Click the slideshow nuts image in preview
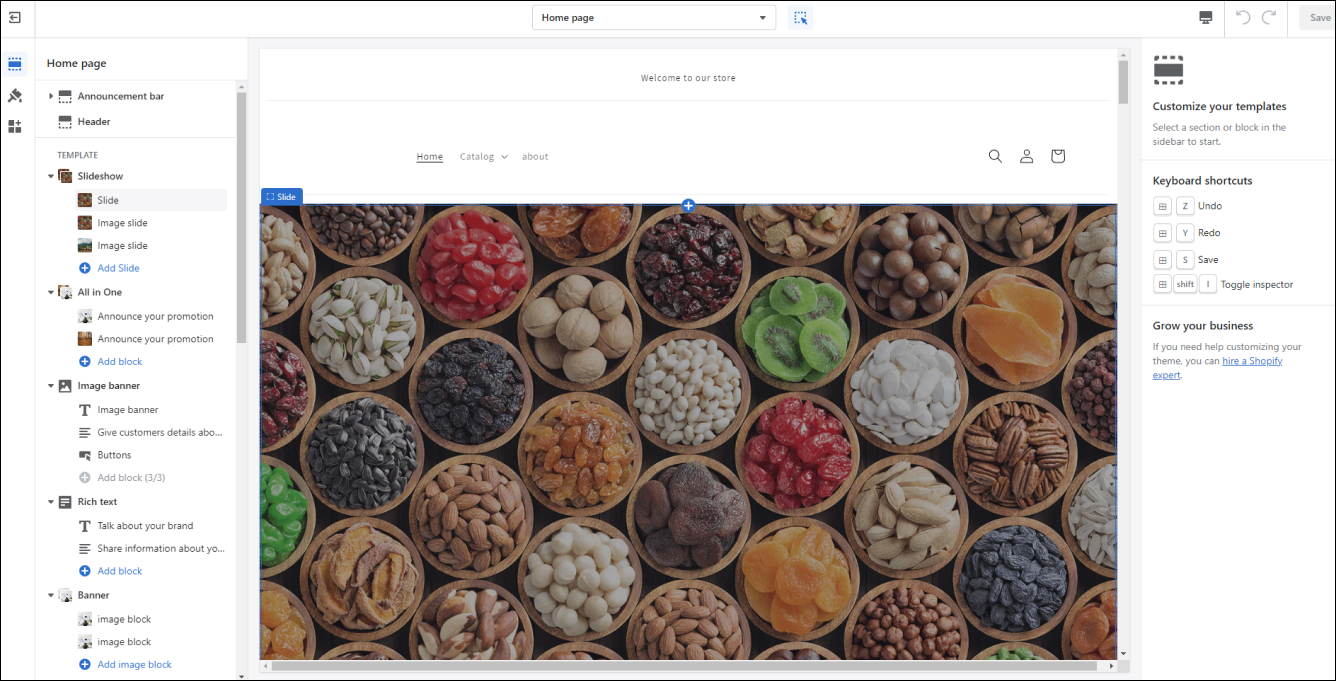The height and width of the screenshot is (681, 1336). click(x=688, y=432)
